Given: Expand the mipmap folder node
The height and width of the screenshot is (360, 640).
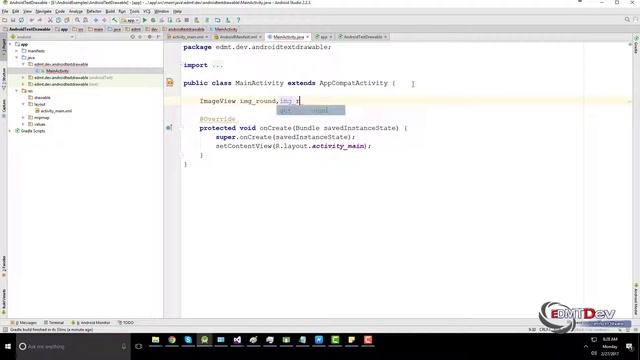Looking at the screenshot, I should click(23, 117).
